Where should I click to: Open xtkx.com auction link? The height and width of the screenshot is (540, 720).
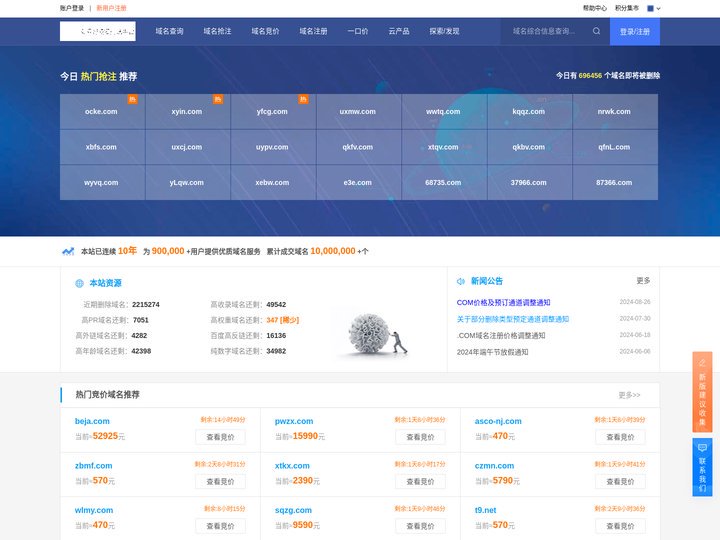pos(292,466)
